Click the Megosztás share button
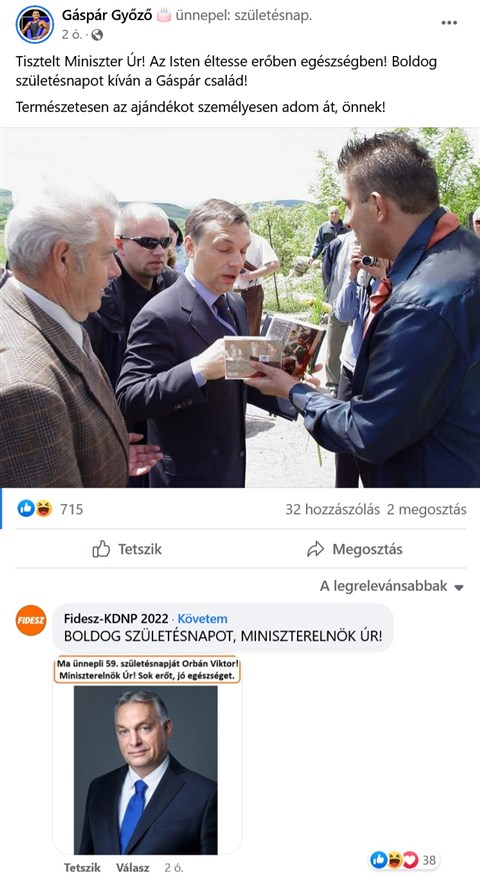 [x=354, y=549]
